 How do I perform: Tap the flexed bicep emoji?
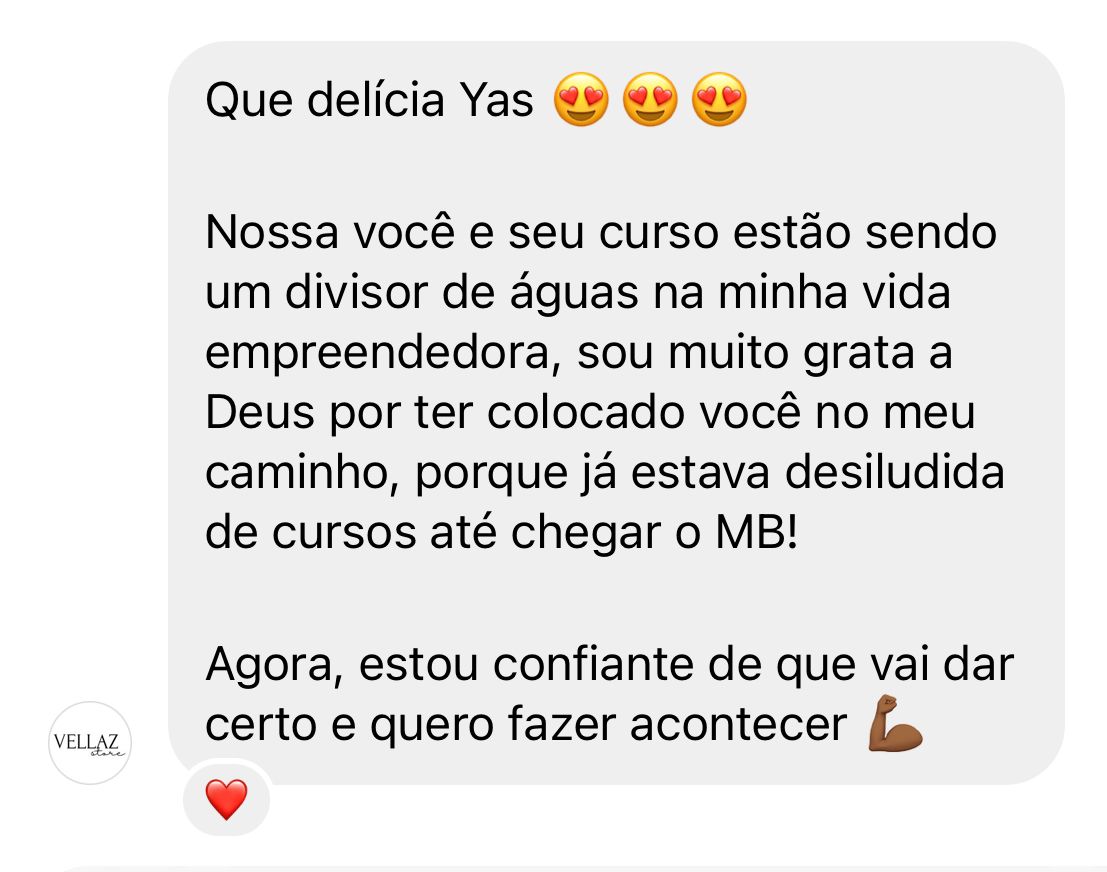[895, 724]
